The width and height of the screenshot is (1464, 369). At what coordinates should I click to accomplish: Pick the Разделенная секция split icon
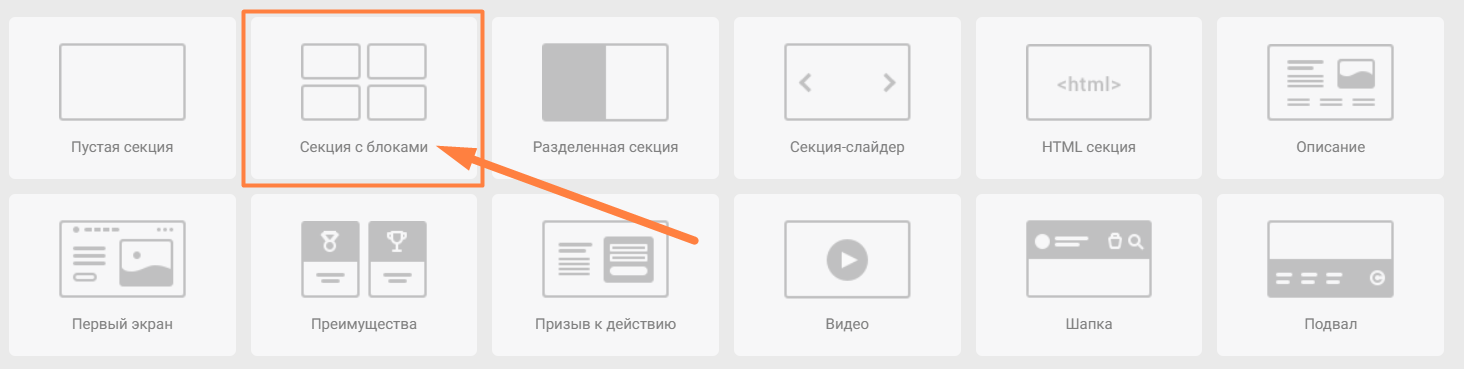click(605, 82)
